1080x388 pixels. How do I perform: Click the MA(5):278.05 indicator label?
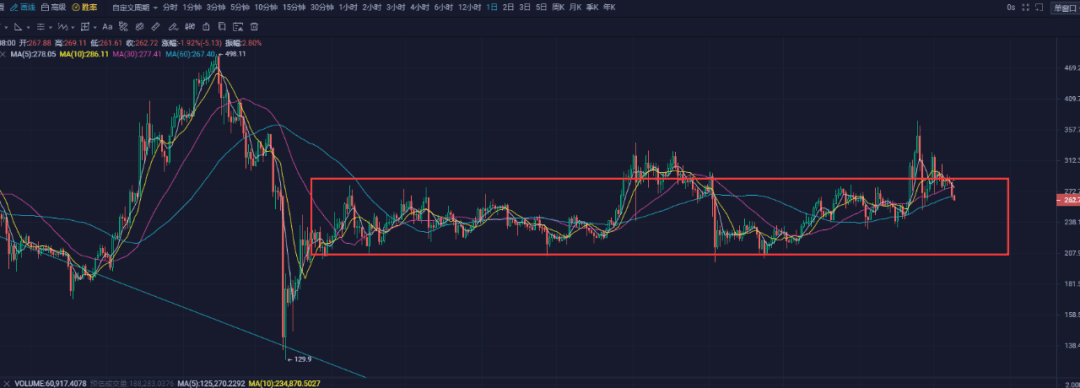(33, 54)
